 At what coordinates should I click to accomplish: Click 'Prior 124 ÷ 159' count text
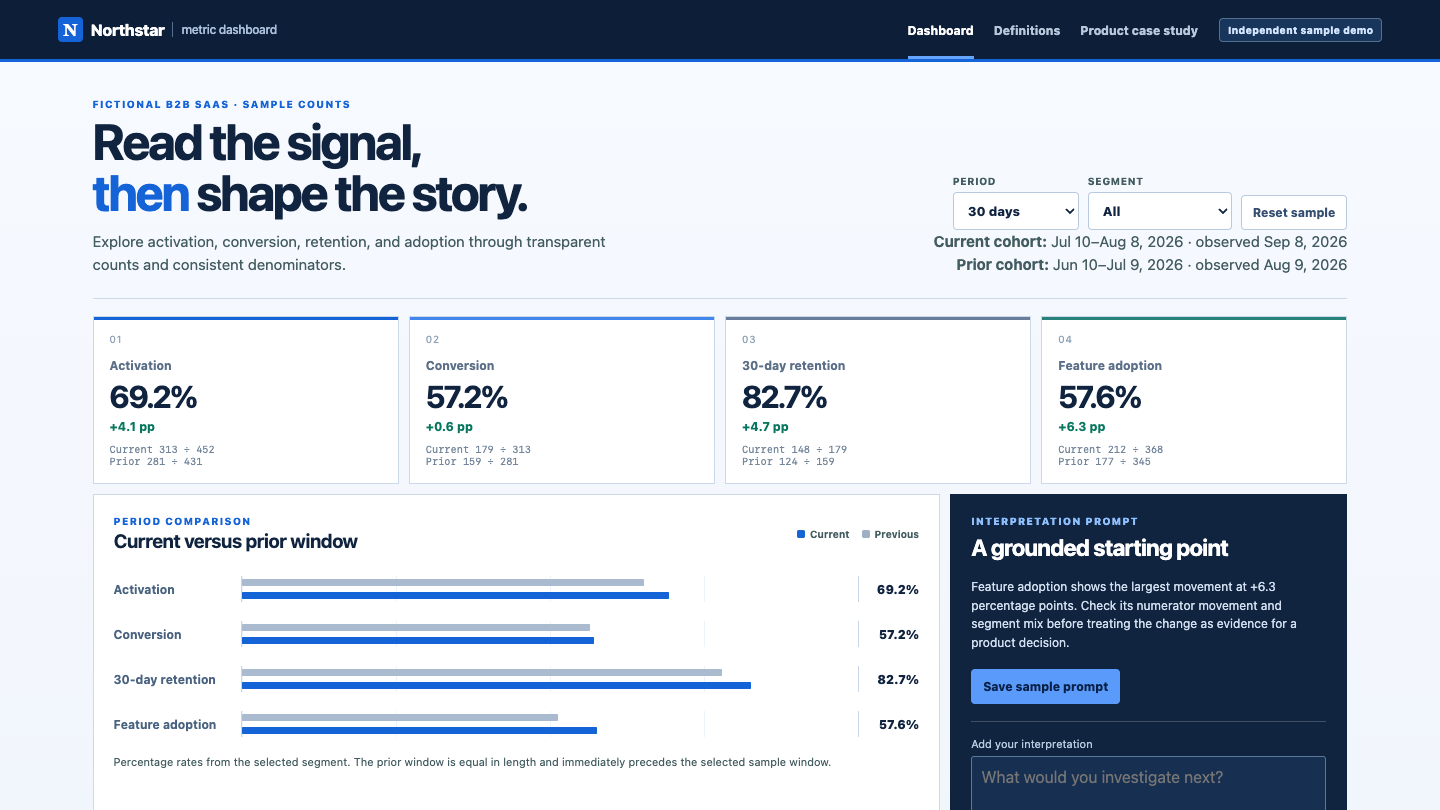pyautogui.click(x=788, y=462)
